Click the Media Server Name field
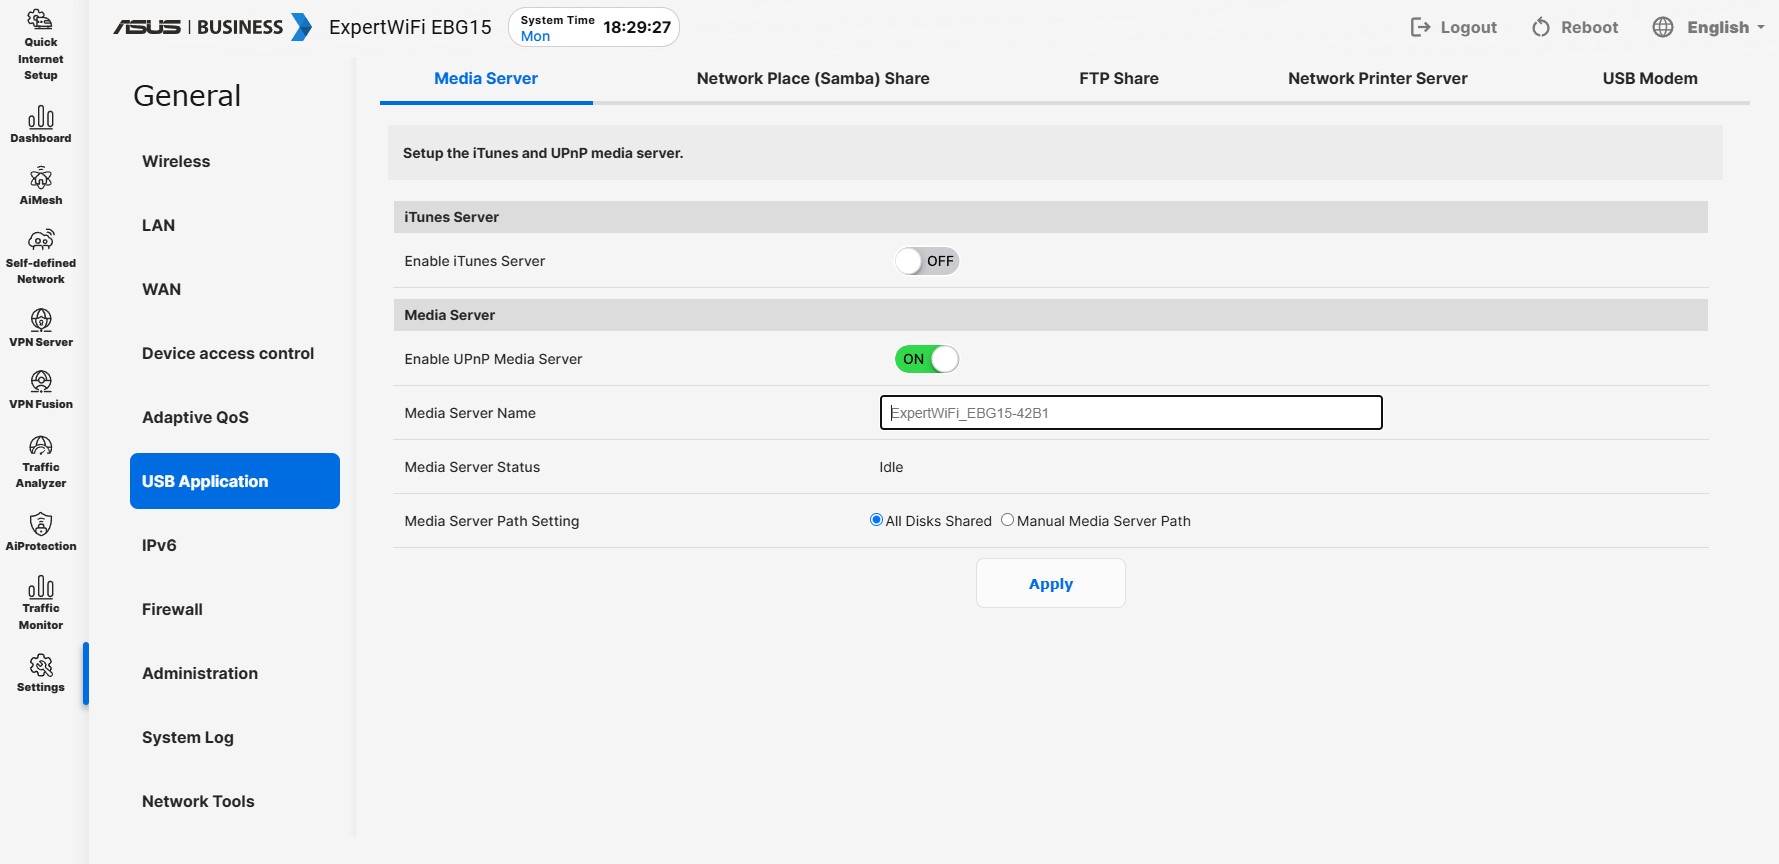The image size is (1779, 864). point(1131,413)
